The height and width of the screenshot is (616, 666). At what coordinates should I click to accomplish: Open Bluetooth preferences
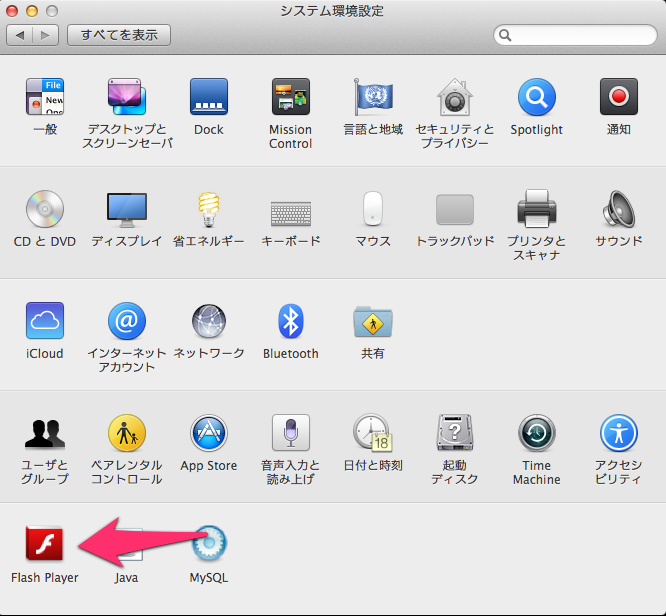(x=291, y=321)
